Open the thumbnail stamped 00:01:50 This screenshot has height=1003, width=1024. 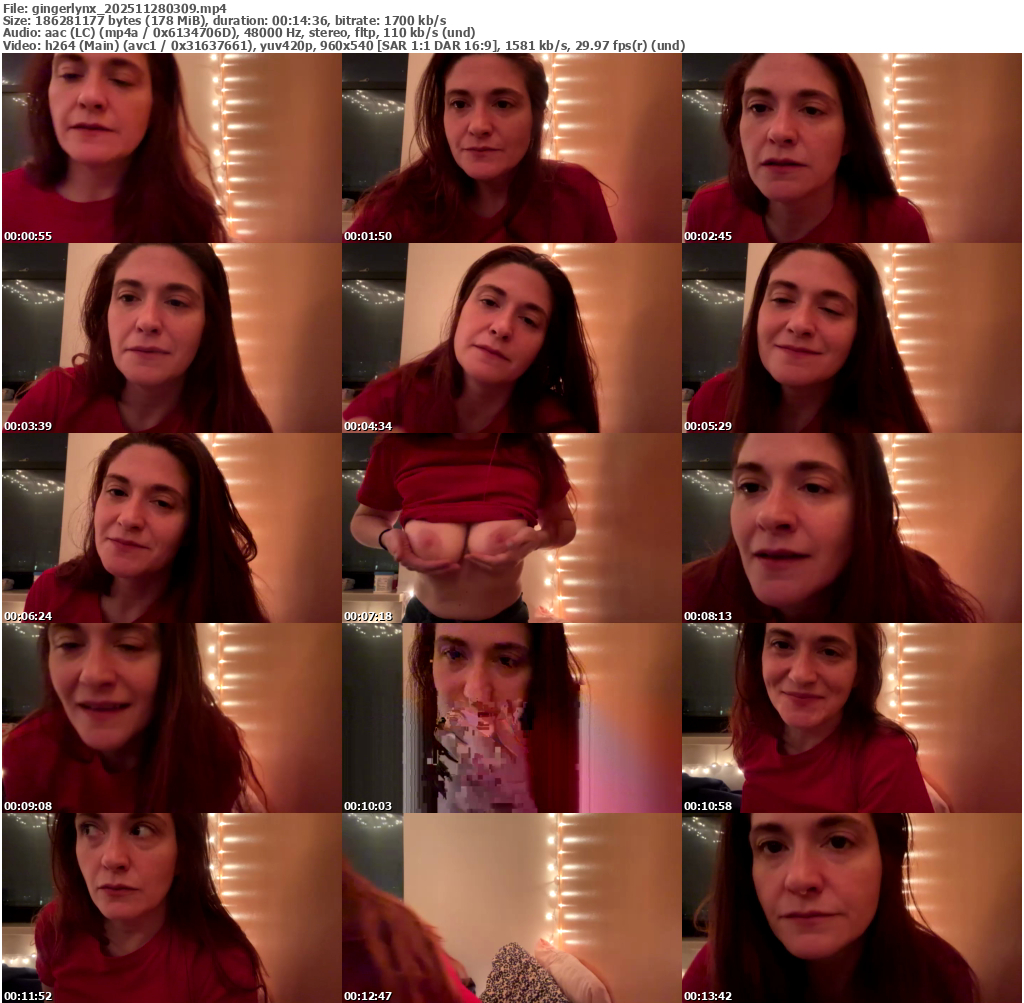click(x=511, y=148)
